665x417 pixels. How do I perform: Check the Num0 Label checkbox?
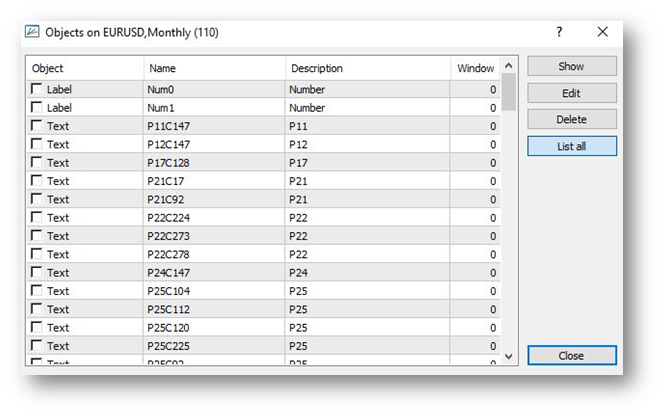(36, 89)
